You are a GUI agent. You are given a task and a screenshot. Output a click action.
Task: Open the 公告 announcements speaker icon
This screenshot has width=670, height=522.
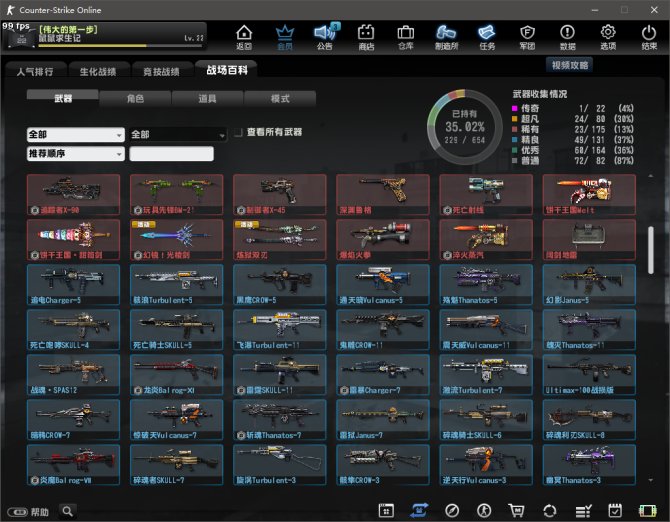tap(325, 37)
